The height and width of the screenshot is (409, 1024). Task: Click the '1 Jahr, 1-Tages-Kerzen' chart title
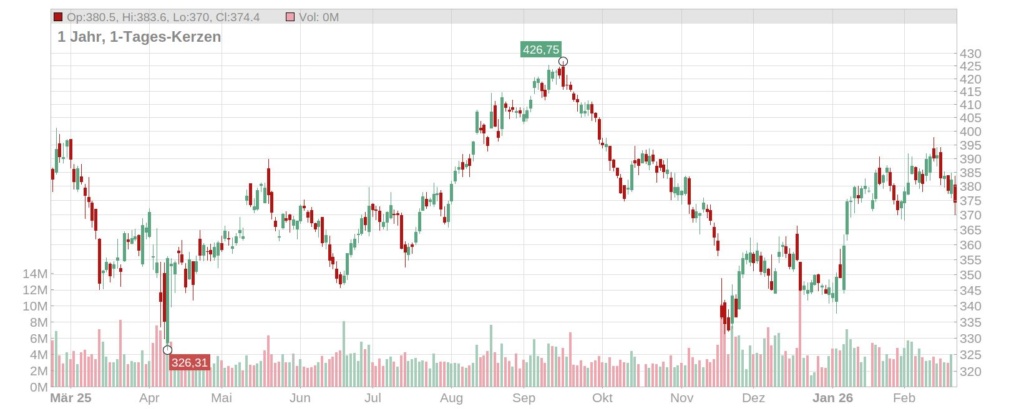pos(139,37)
